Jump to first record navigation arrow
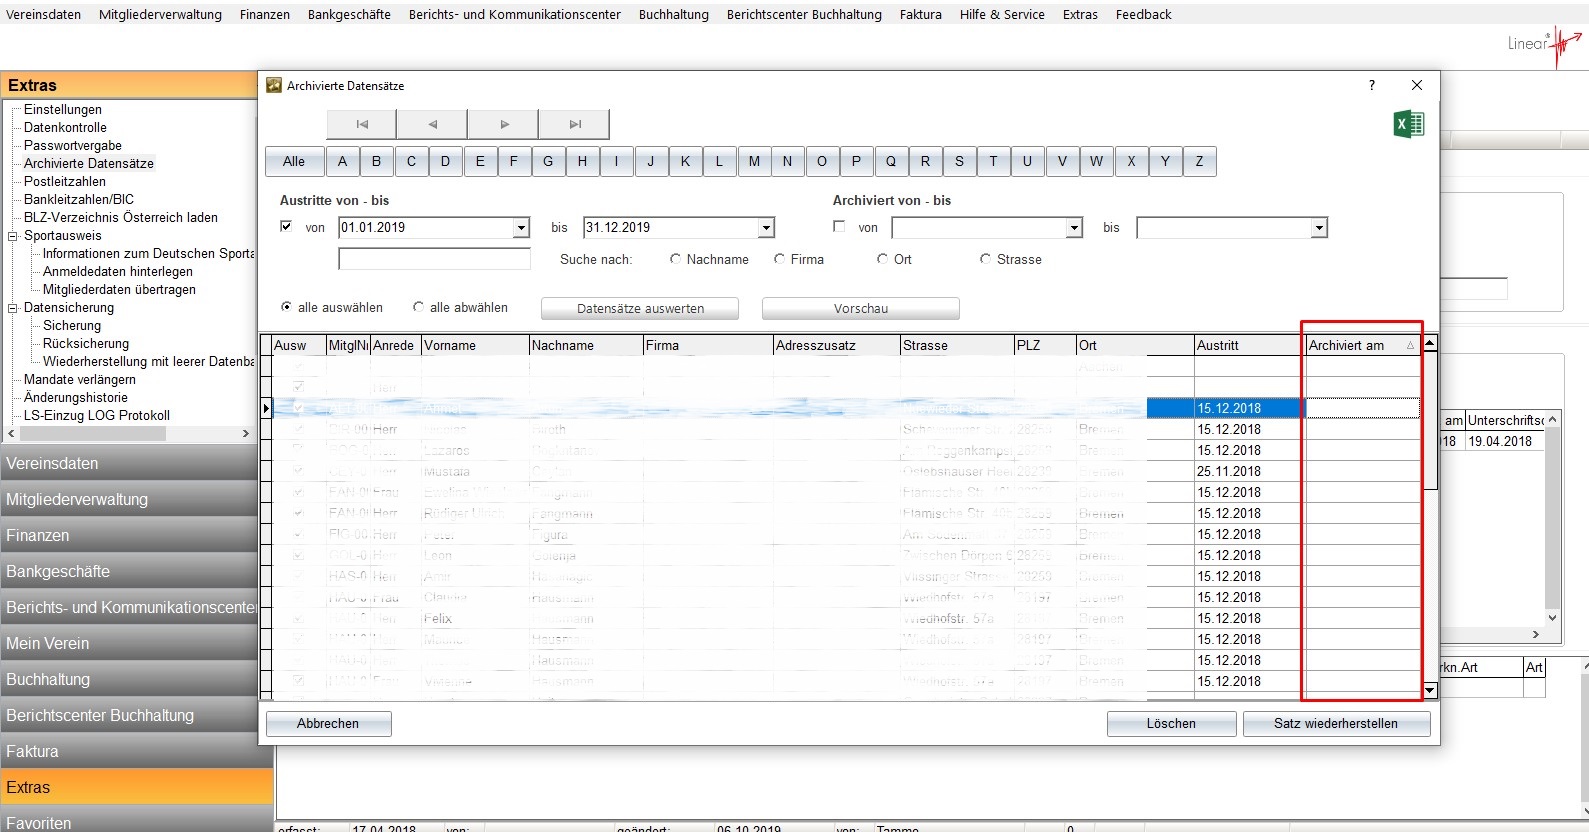Image resolution: width=1589 pixels, height=832 pixels. coord(362,124)
